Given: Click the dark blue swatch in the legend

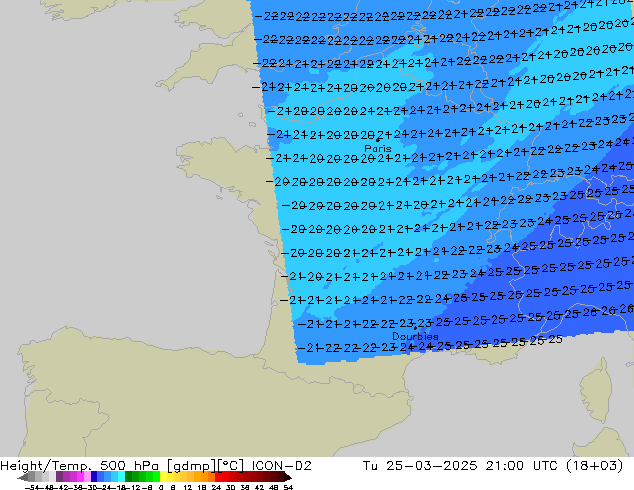Looking at the screenshot, I should click(94, 477).
